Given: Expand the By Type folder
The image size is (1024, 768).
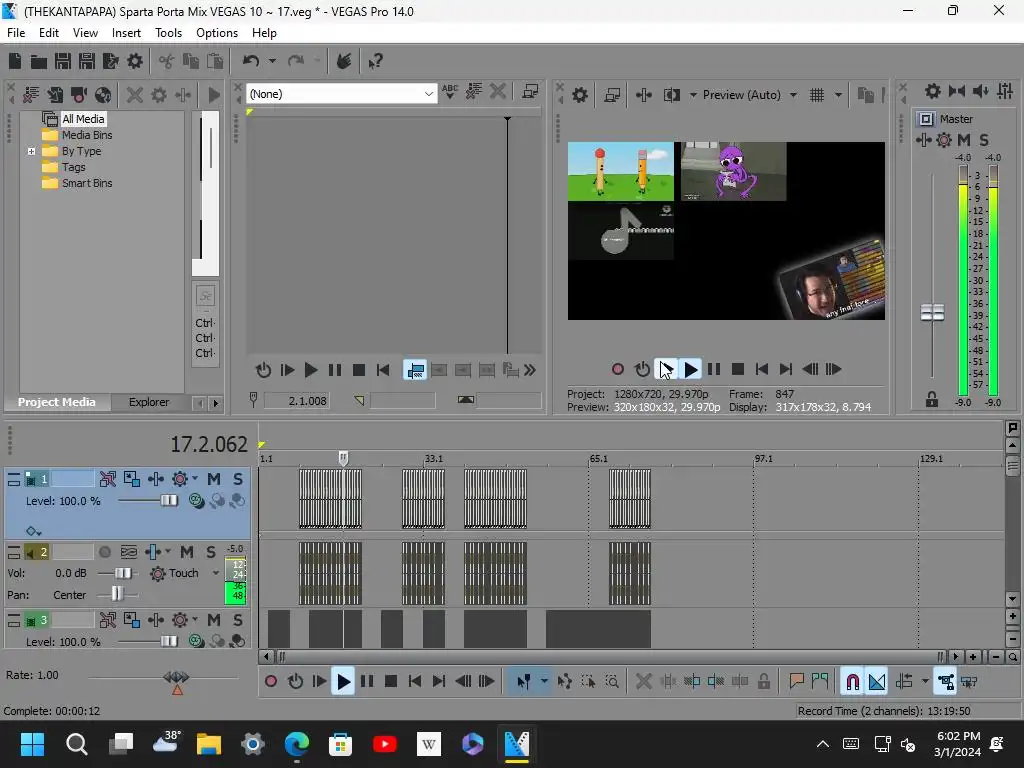Looking at the screenshot, I should point(31,152).
